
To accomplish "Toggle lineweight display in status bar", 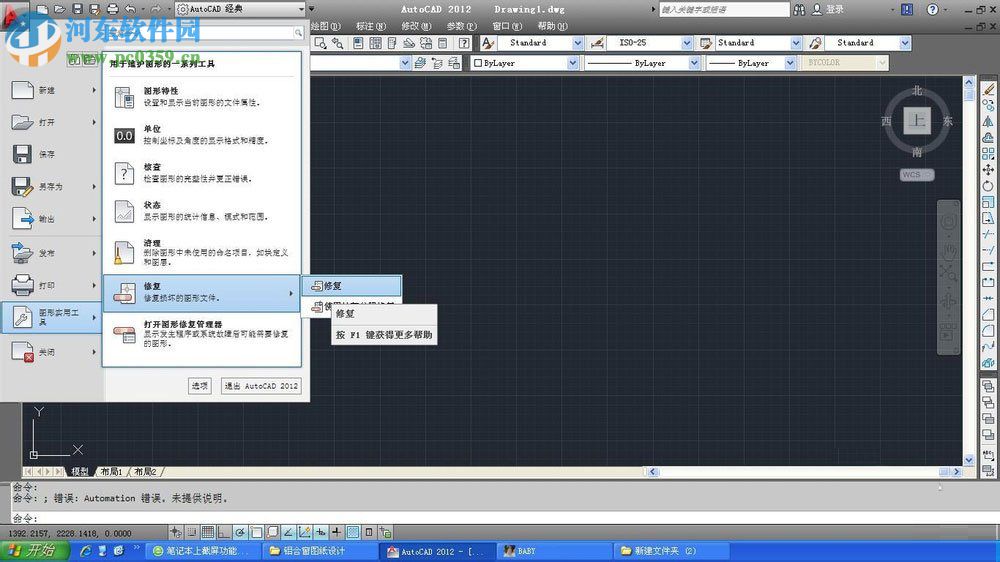I will [337, 532].
